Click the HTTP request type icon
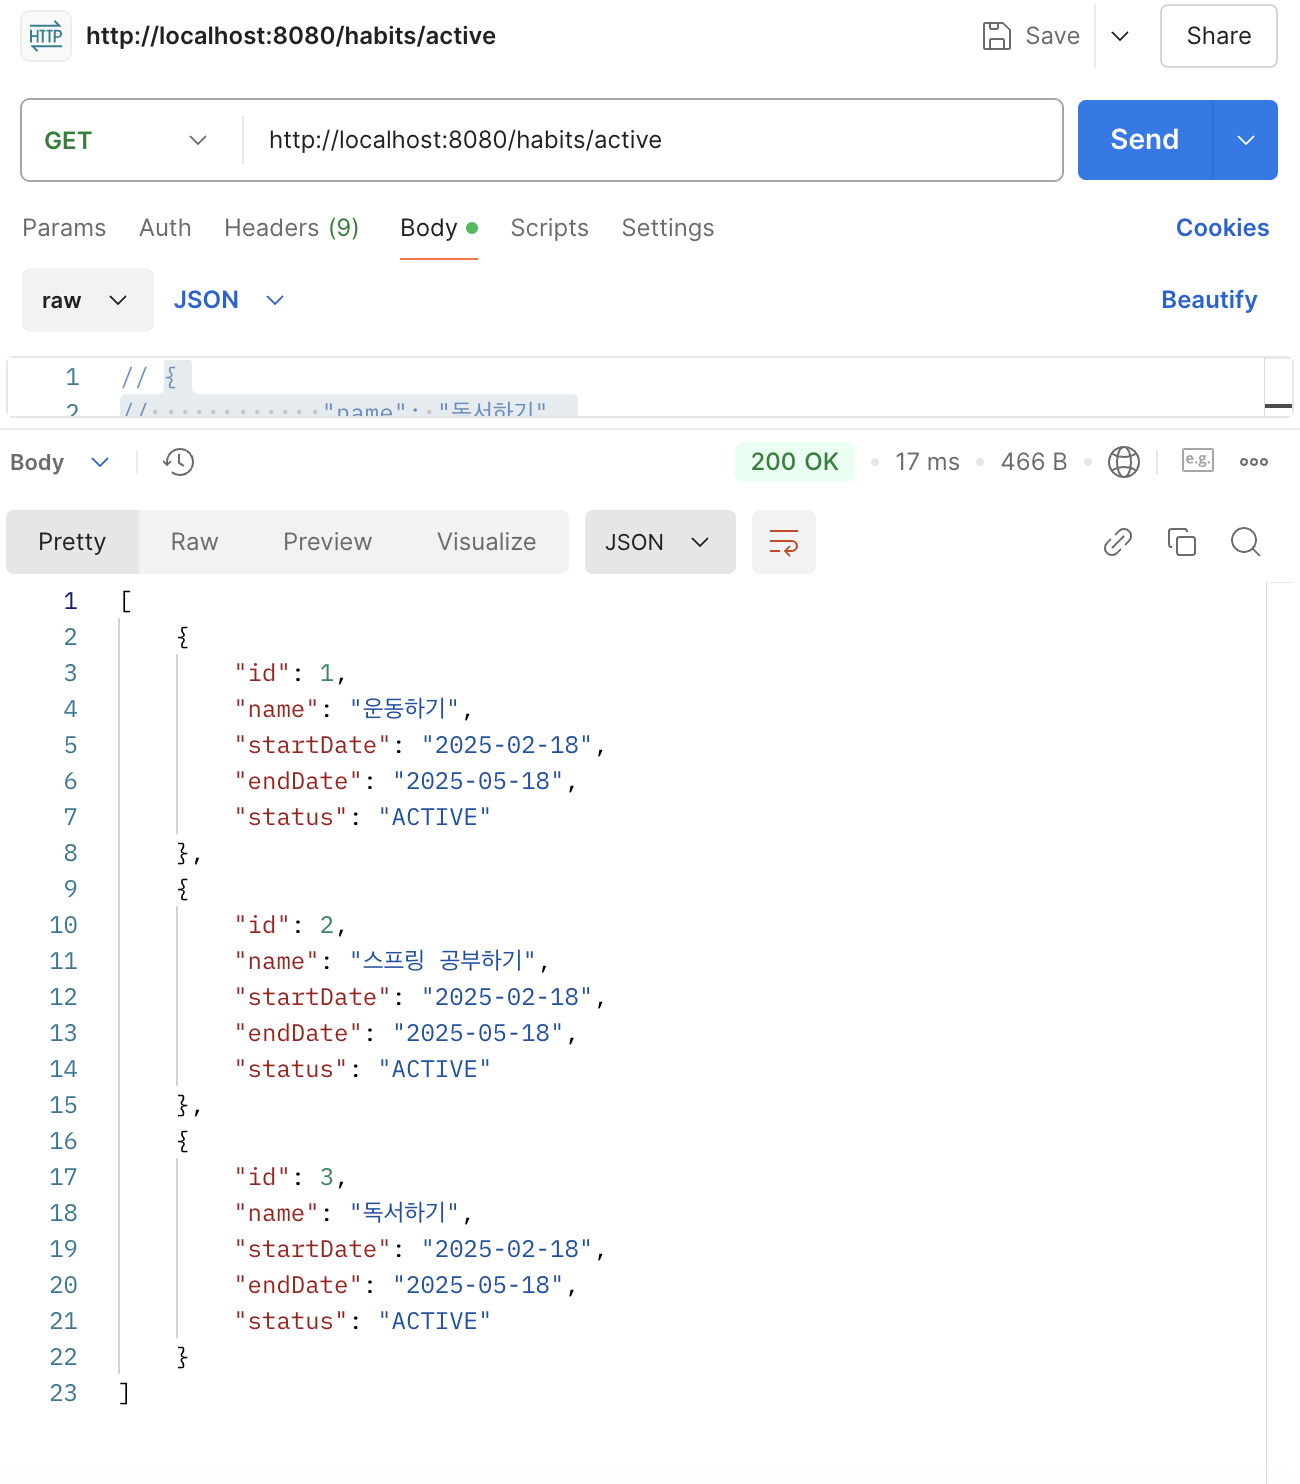The image size is (1300, 1484). [46, 36]
